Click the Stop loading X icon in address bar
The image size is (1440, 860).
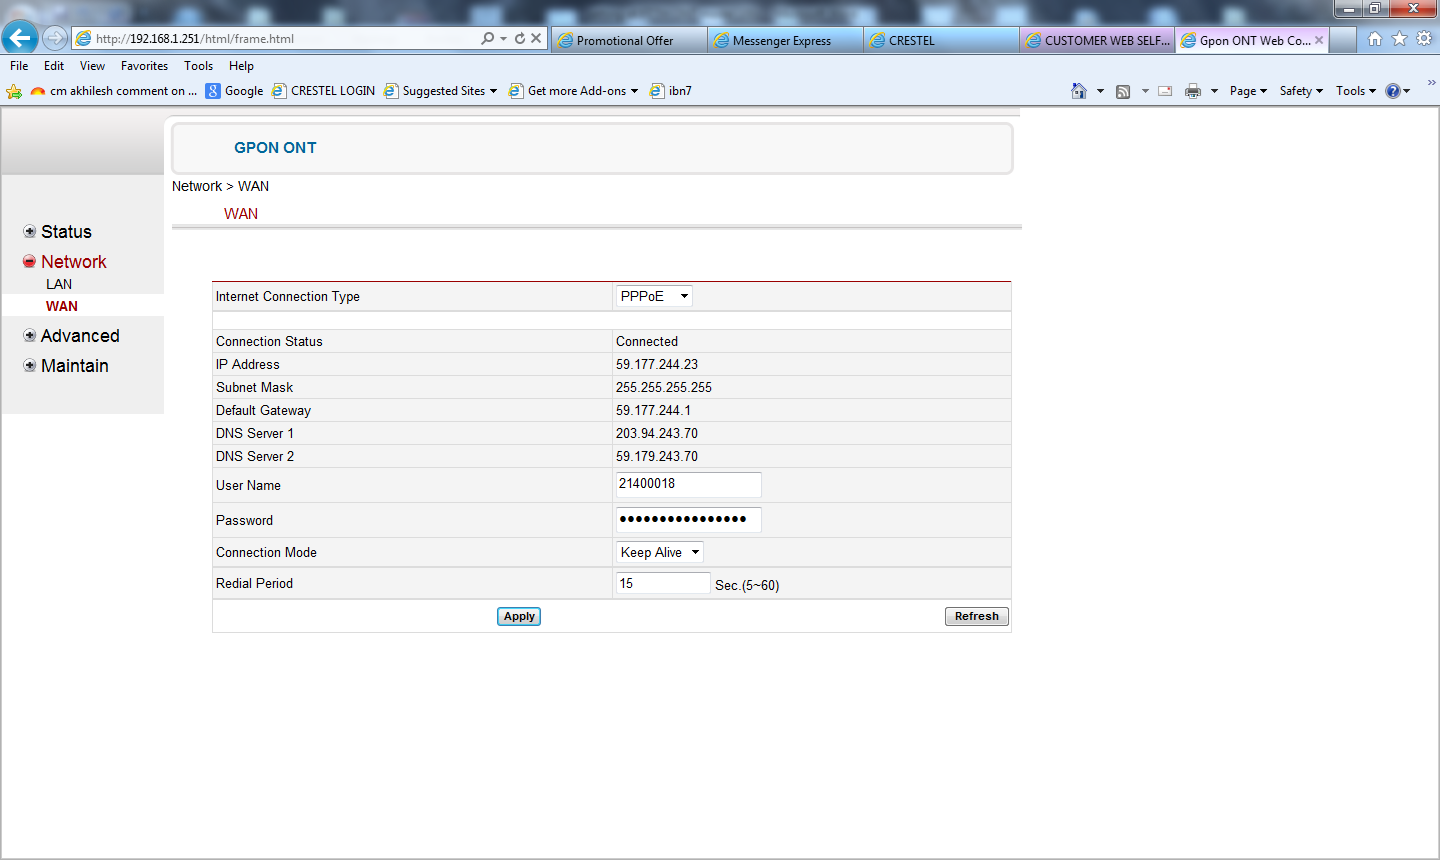click(x=536, y=38)
